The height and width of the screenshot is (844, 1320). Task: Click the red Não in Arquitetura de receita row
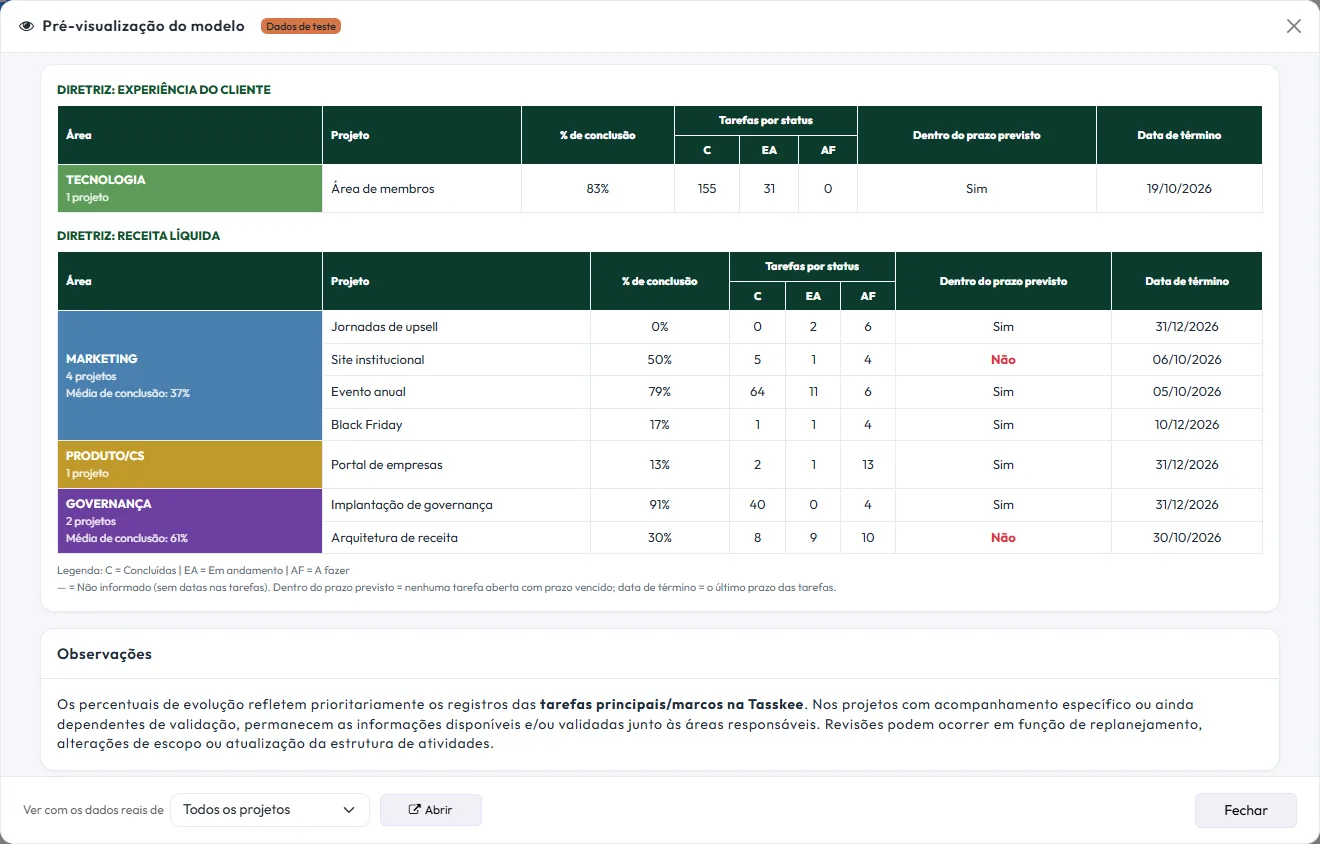pyautogui.click(x=1003, y=538)
